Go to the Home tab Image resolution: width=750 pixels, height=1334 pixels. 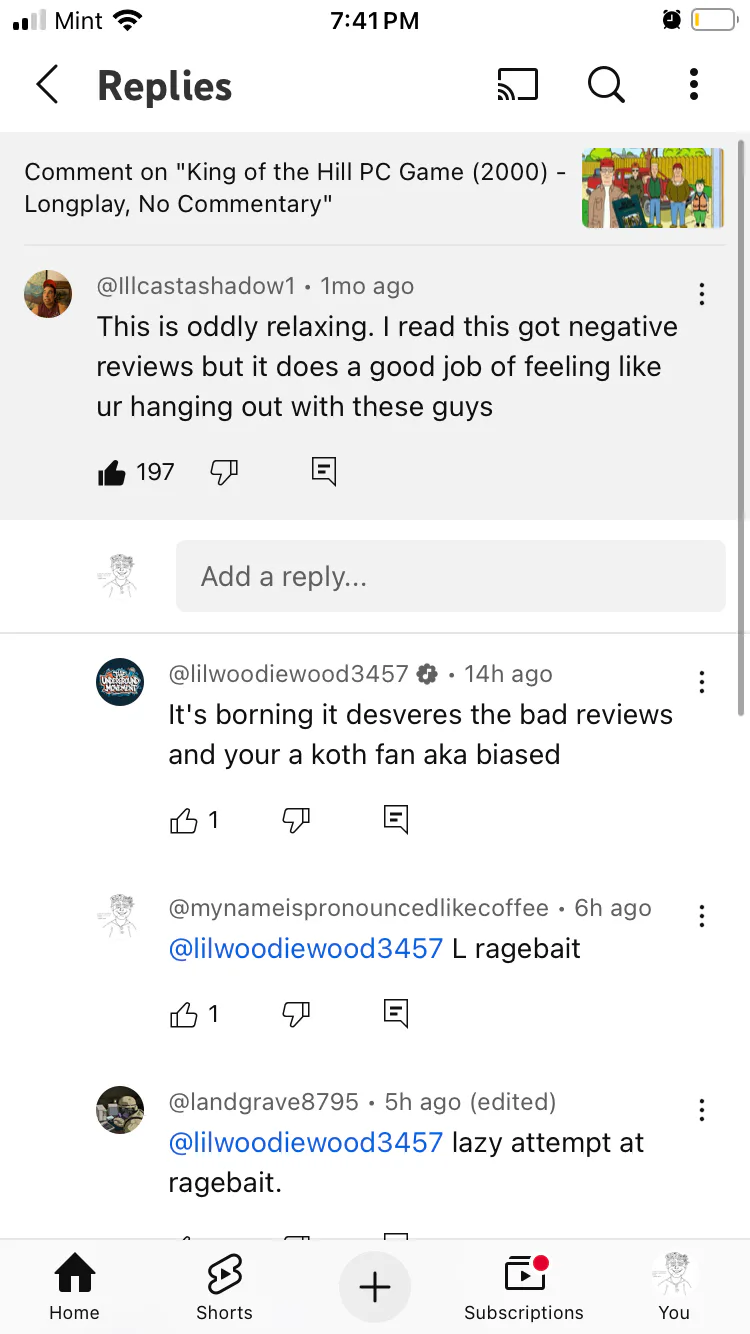coord(75,1288)
